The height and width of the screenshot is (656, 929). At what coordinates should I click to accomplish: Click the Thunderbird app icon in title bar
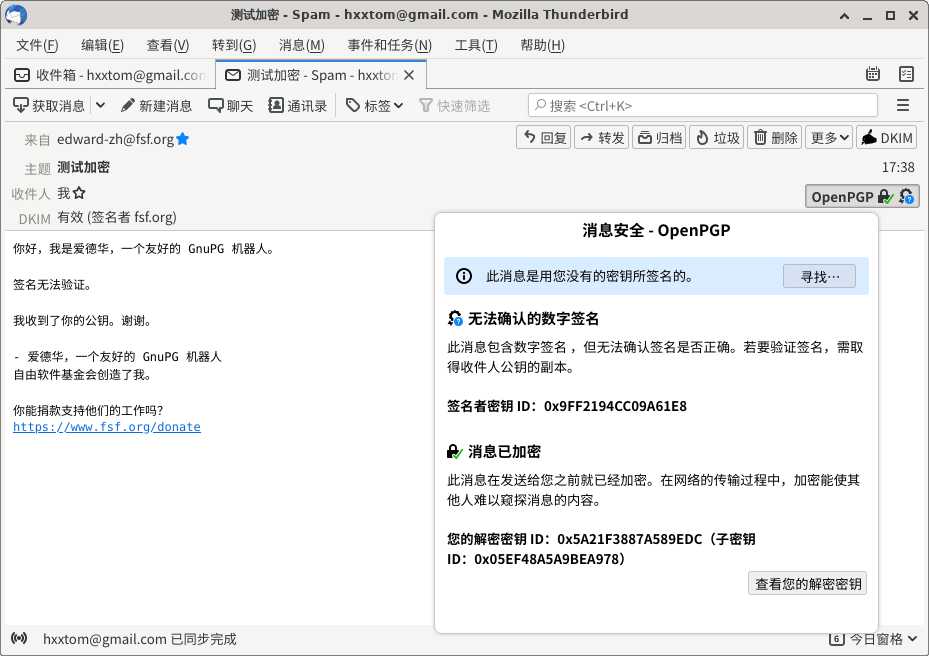click(15, 14)
